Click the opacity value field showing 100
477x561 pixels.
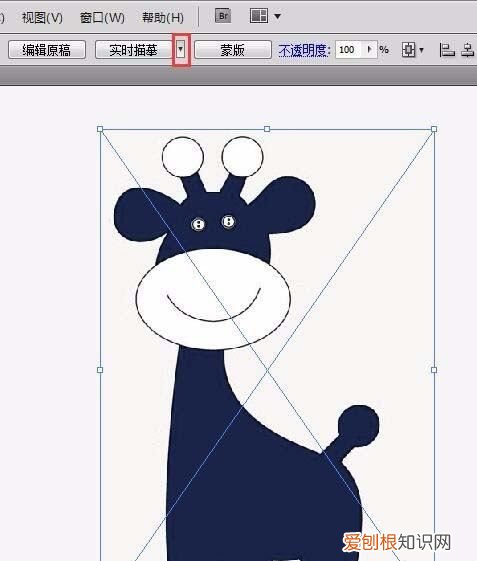click(349, 50)
